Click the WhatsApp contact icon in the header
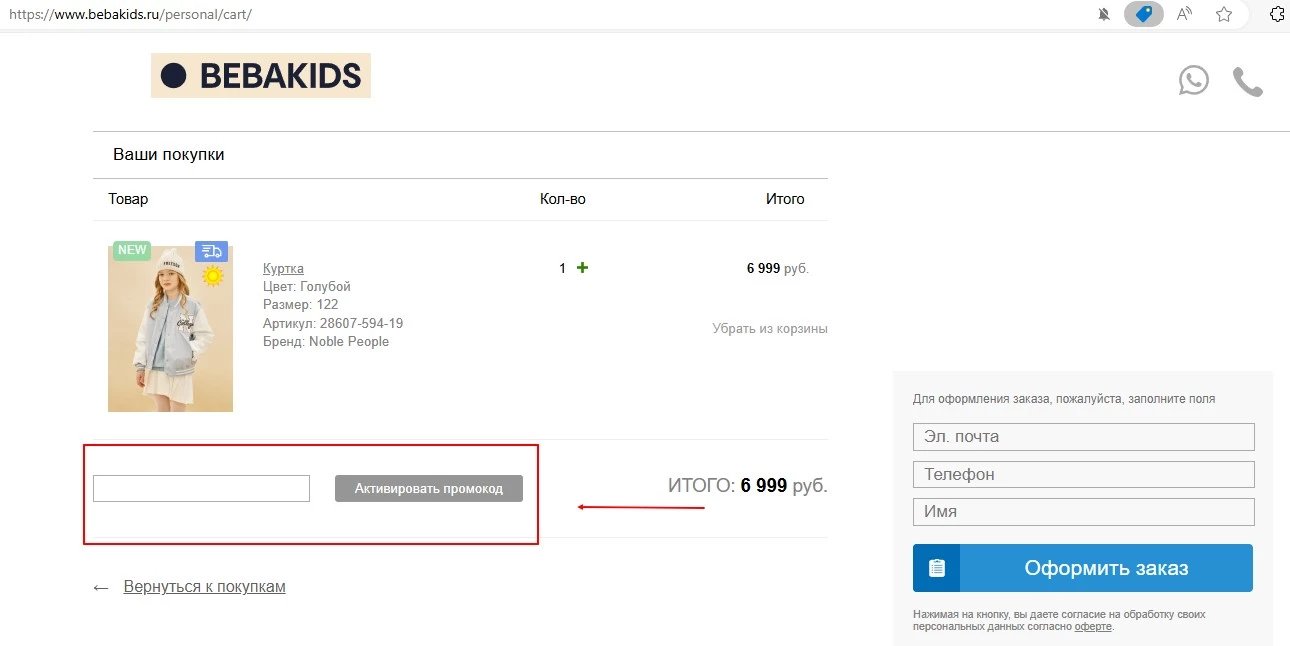Screen dimensions: 1290x646 (1193, 79)
